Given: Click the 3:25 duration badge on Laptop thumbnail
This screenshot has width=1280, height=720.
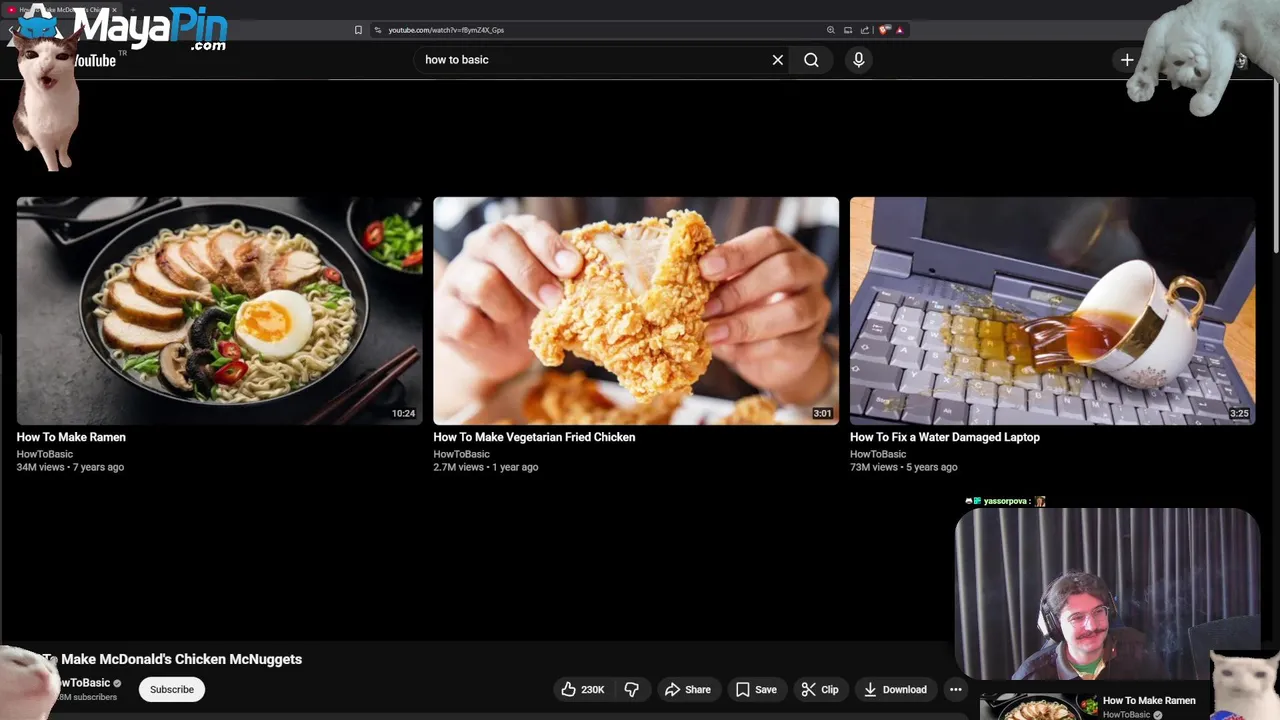Looking at the screenshot, I should pos(1239,413).
